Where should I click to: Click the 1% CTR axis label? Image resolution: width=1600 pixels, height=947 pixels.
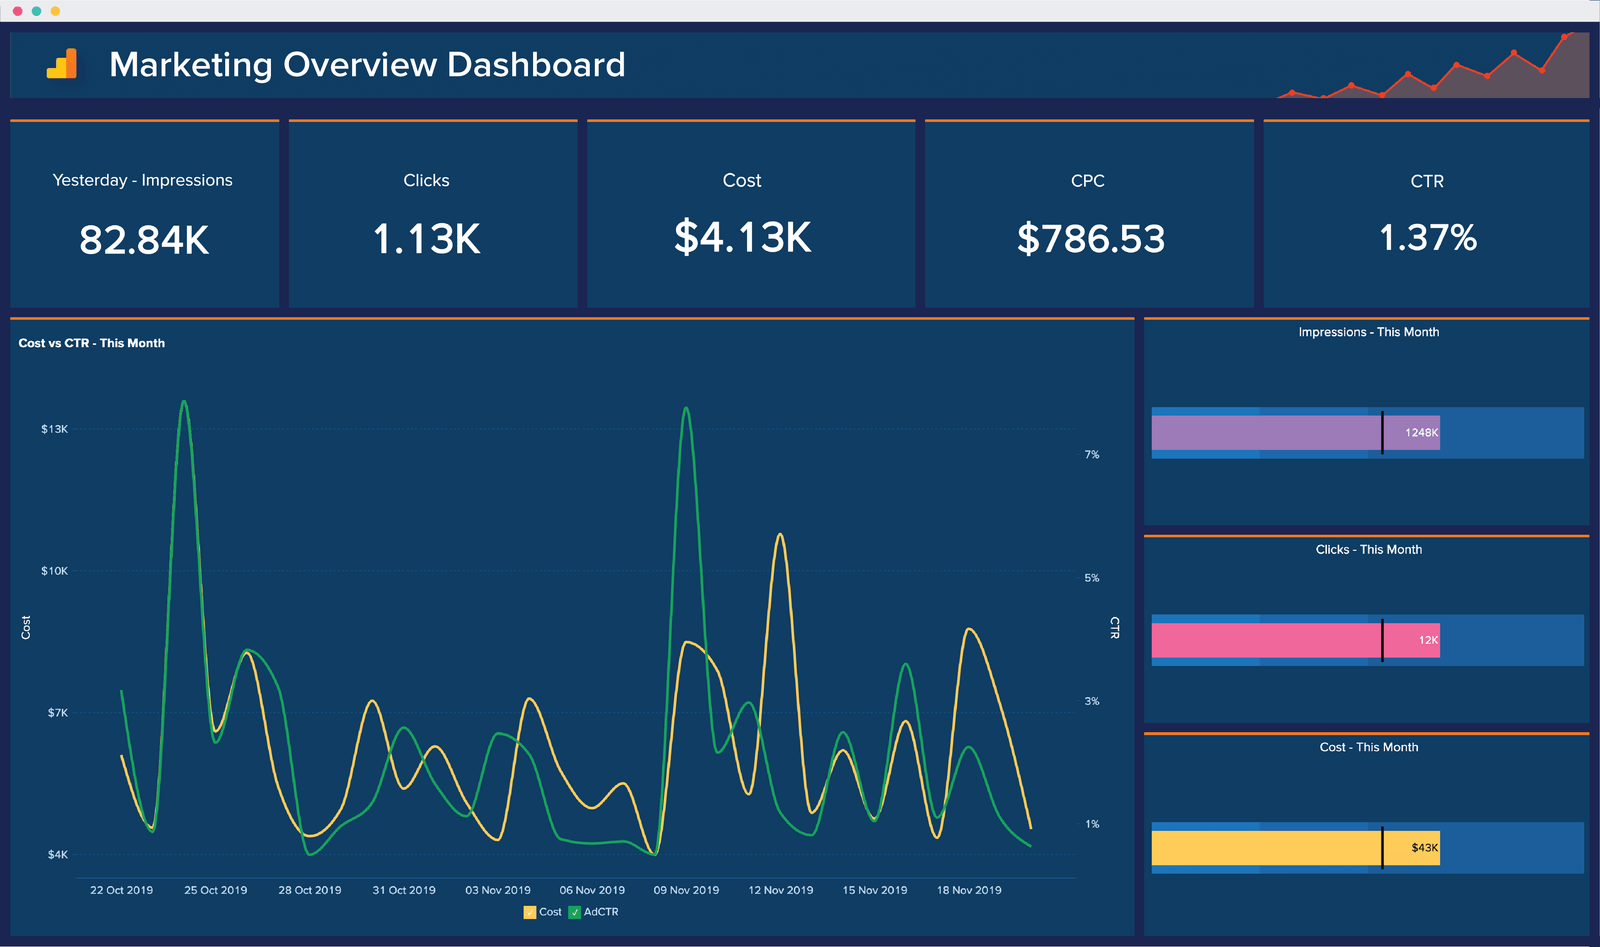pyautogui.click(x=1092, y=824)
